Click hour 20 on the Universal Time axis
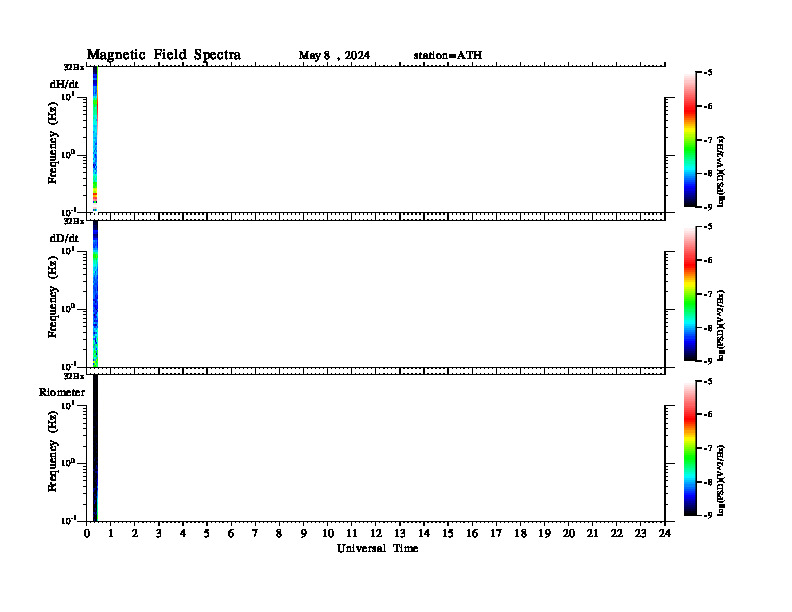The image size is (792, 612). pos(569,533)
